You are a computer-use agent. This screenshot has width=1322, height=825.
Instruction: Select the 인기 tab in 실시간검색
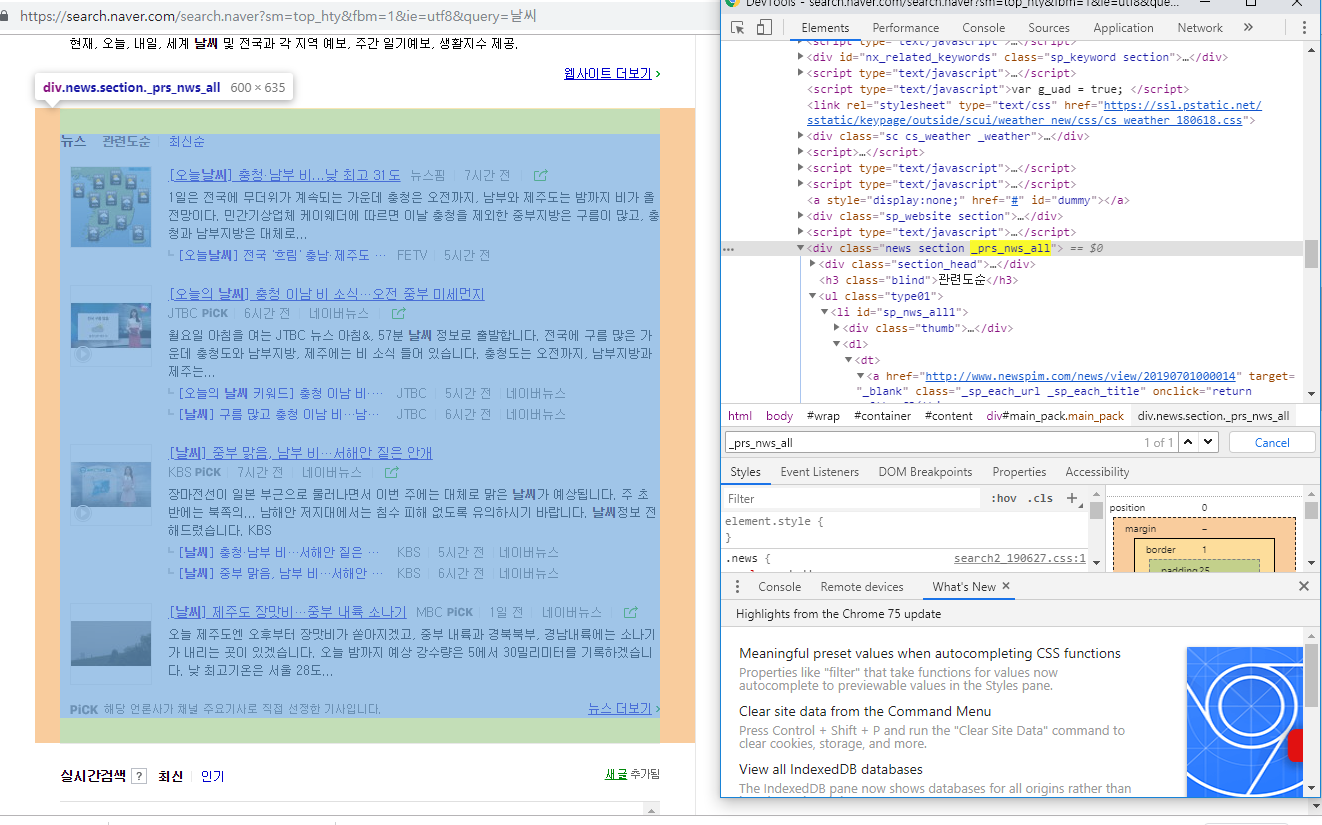(212, 776)
